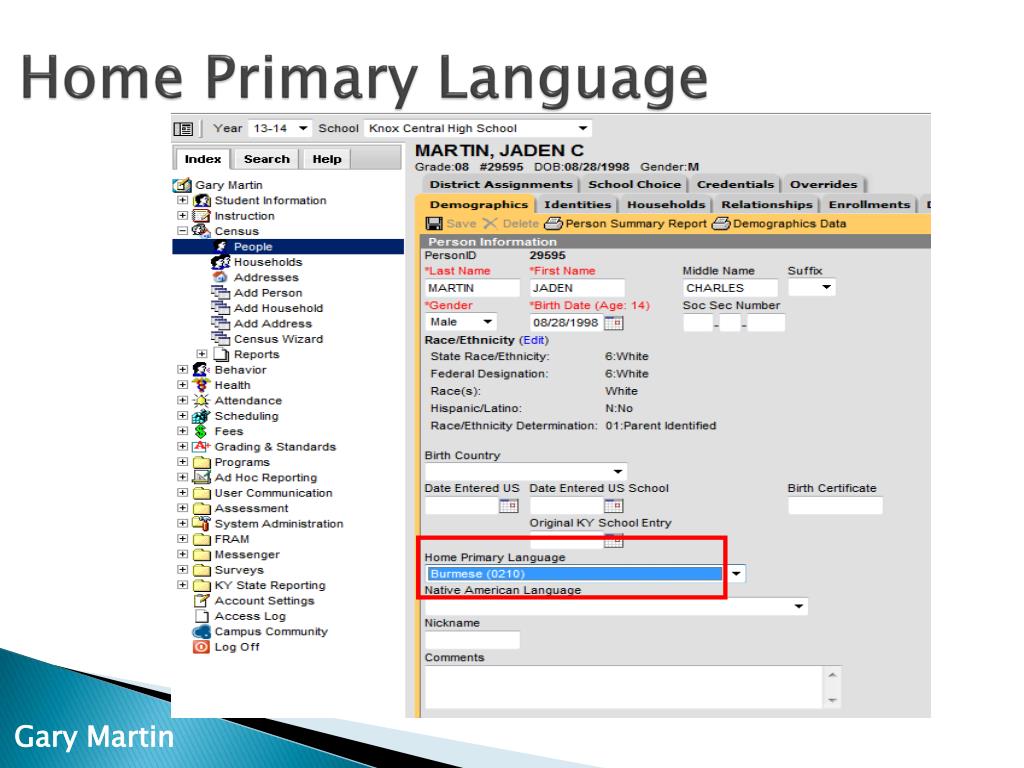This screenshot has width=1024, height=768.
Task: Click the Census icon
Action: pos(201,231)
